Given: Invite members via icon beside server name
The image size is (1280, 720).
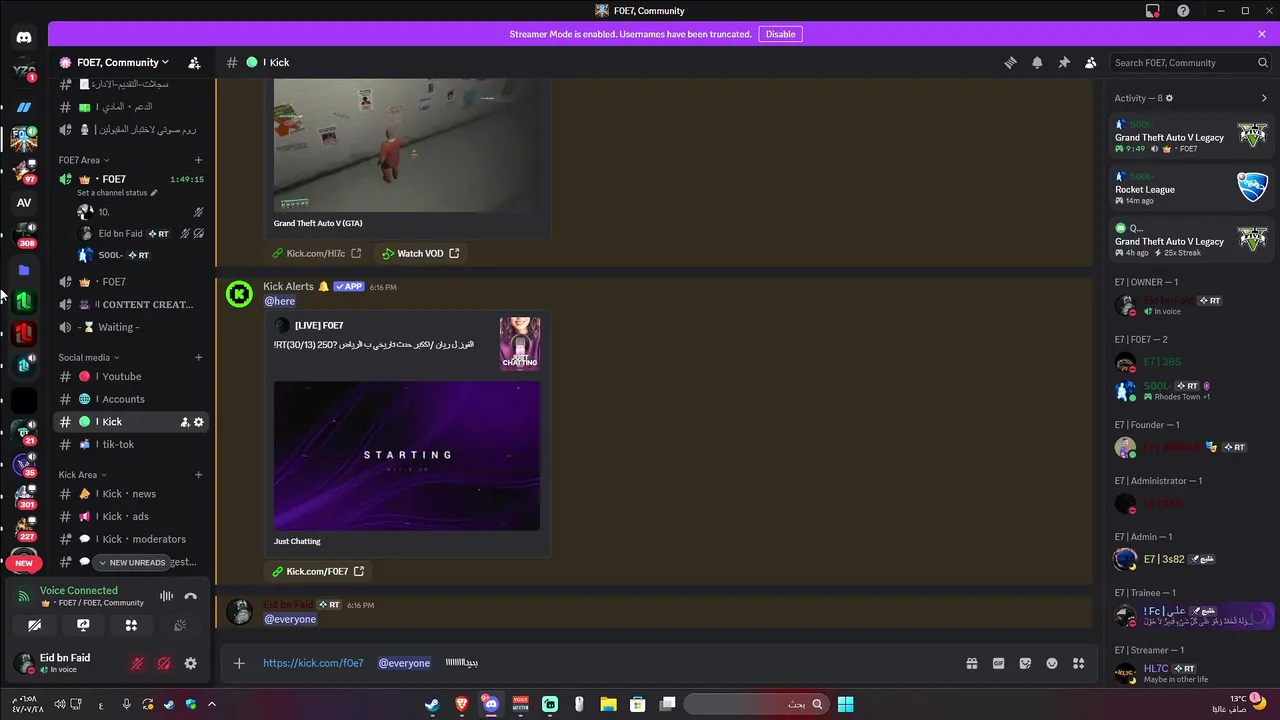Looking at the screenshot, I should [x=194, y=62].
